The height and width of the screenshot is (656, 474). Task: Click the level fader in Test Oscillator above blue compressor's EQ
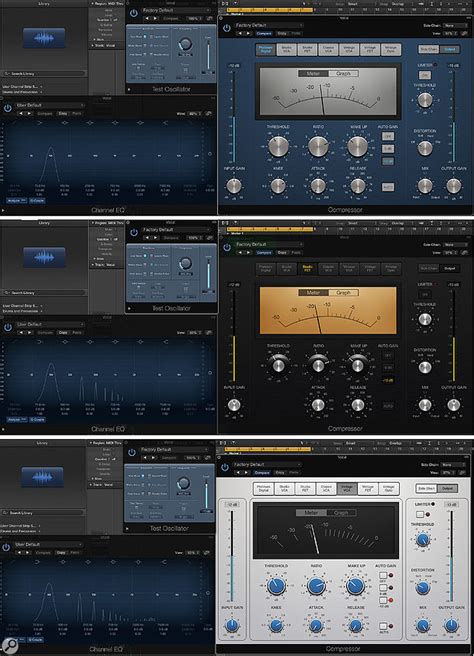pyautogui.click(x=208, y=56)
